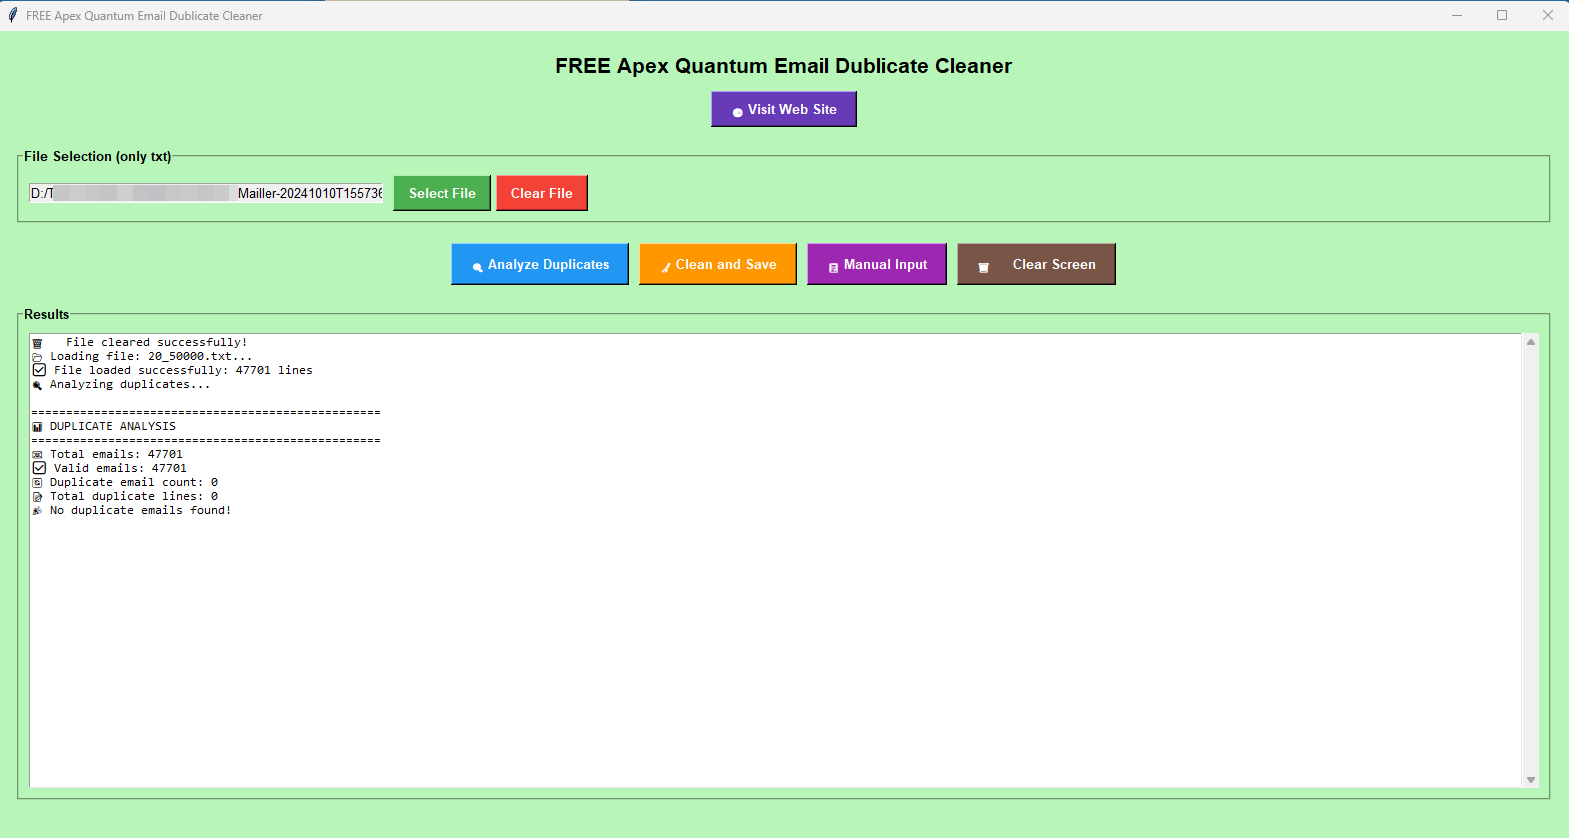Click the folder icon beside Loading file line

(x=37, y=357)
